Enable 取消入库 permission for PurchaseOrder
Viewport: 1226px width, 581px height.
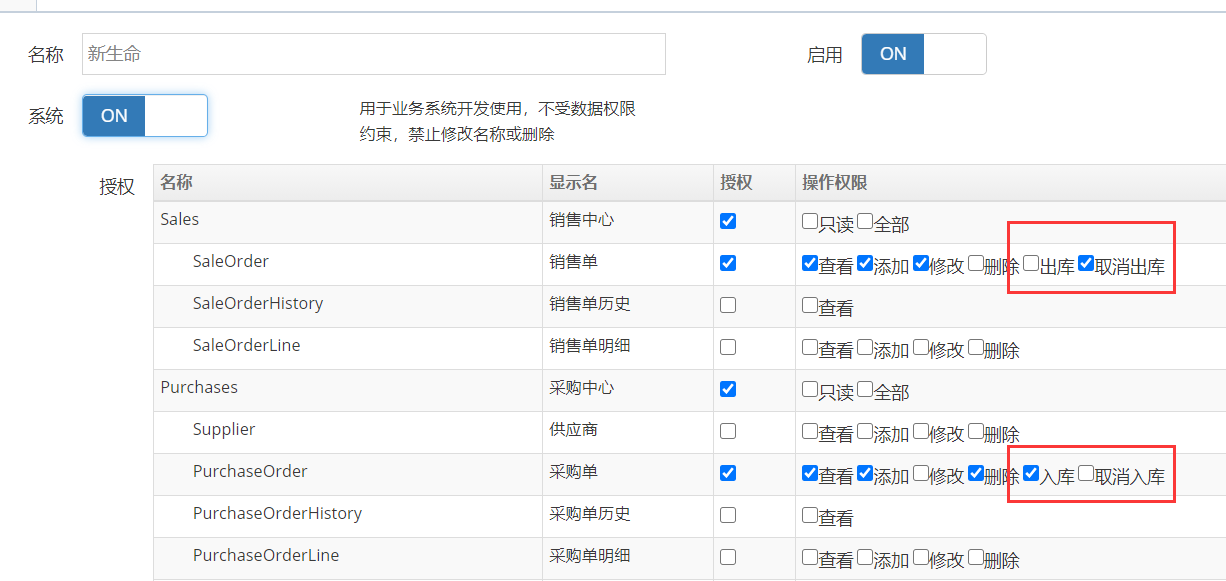pos(1086,474)
